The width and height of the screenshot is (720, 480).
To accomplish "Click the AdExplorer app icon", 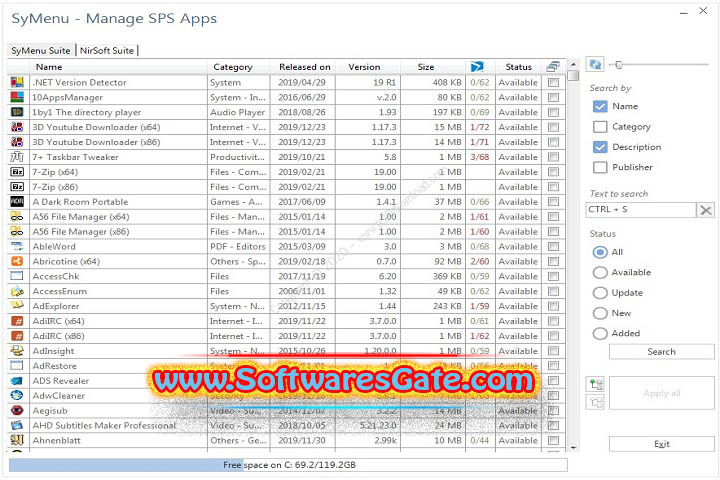I will click(x=17, y=306).
